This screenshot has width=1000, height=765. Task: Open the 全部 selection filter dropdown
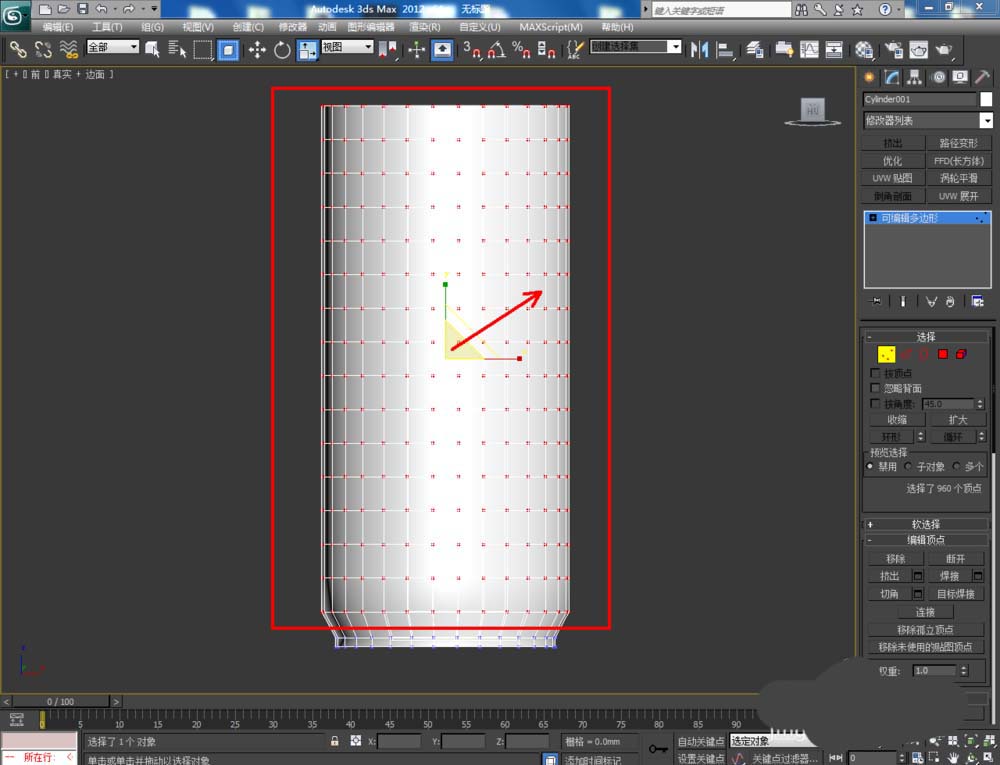[x=113, y=48]
